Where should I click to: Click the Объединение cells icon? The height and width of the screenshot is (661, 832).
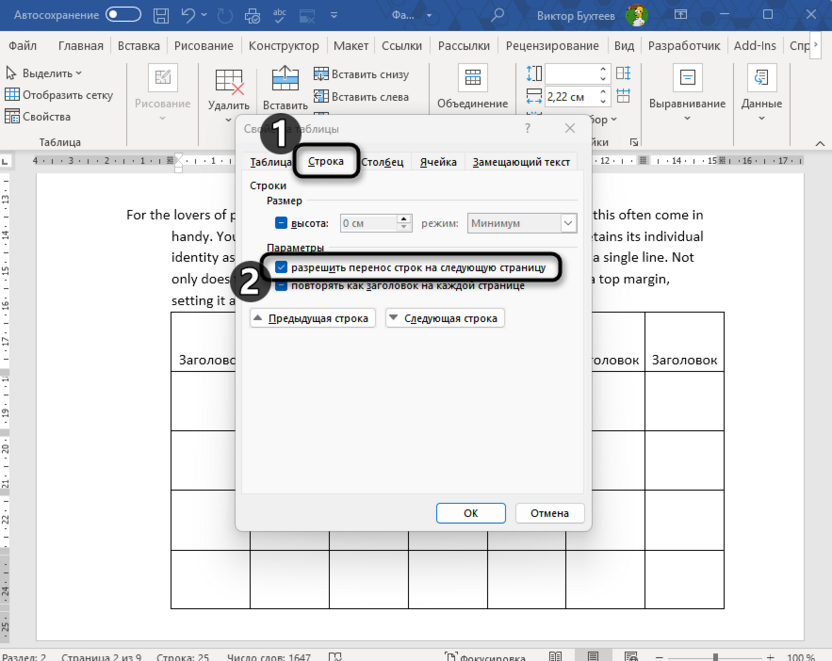[x=473, y=77]
